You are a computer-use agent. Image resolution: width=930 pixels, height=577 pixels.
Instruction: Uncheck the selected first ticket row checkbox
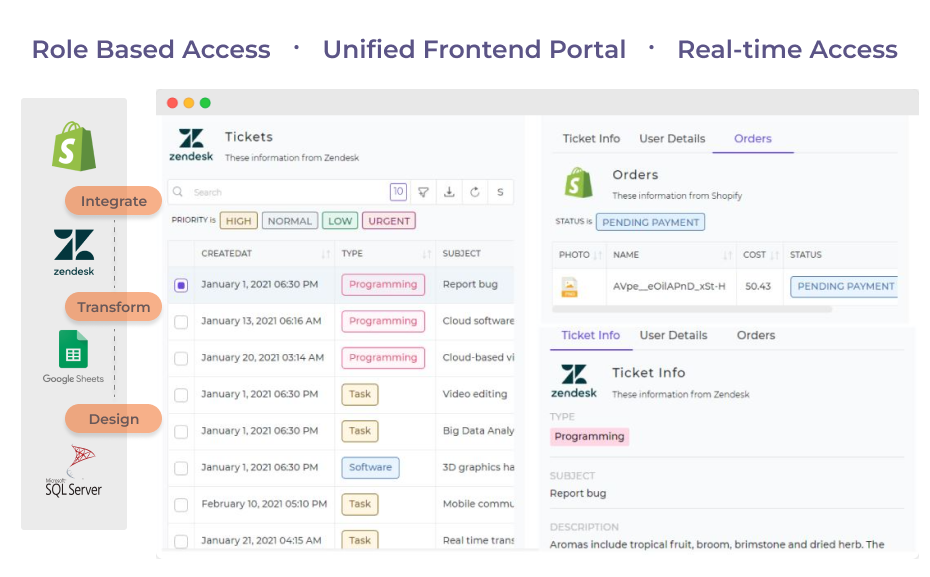181,285
